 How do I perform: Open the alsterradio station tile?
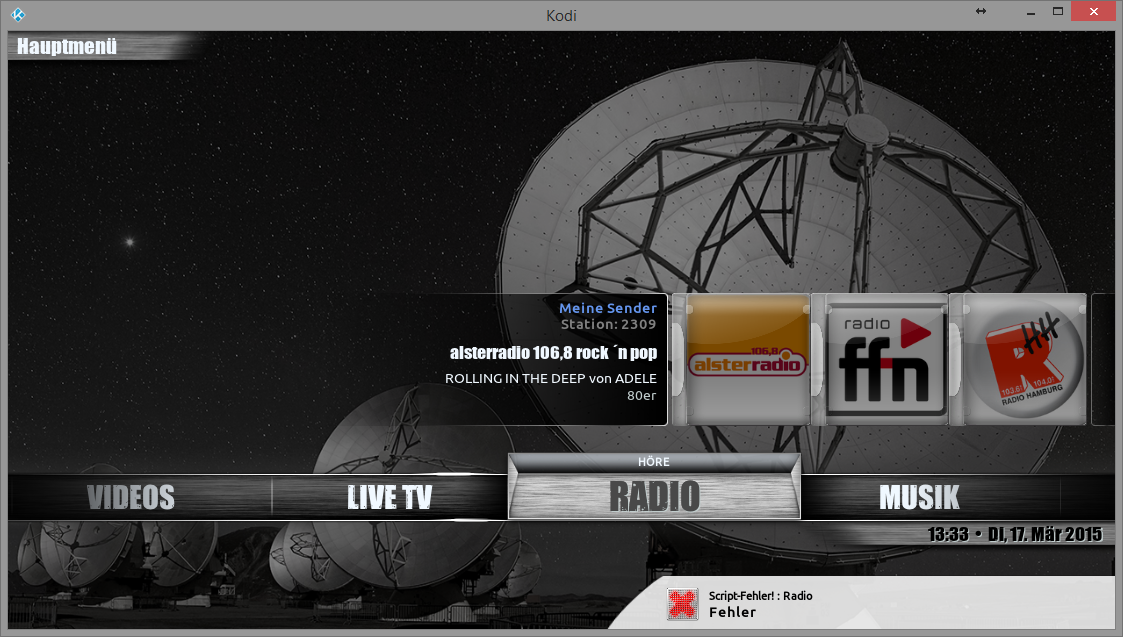pyautogui.click(x=747, y=359)
